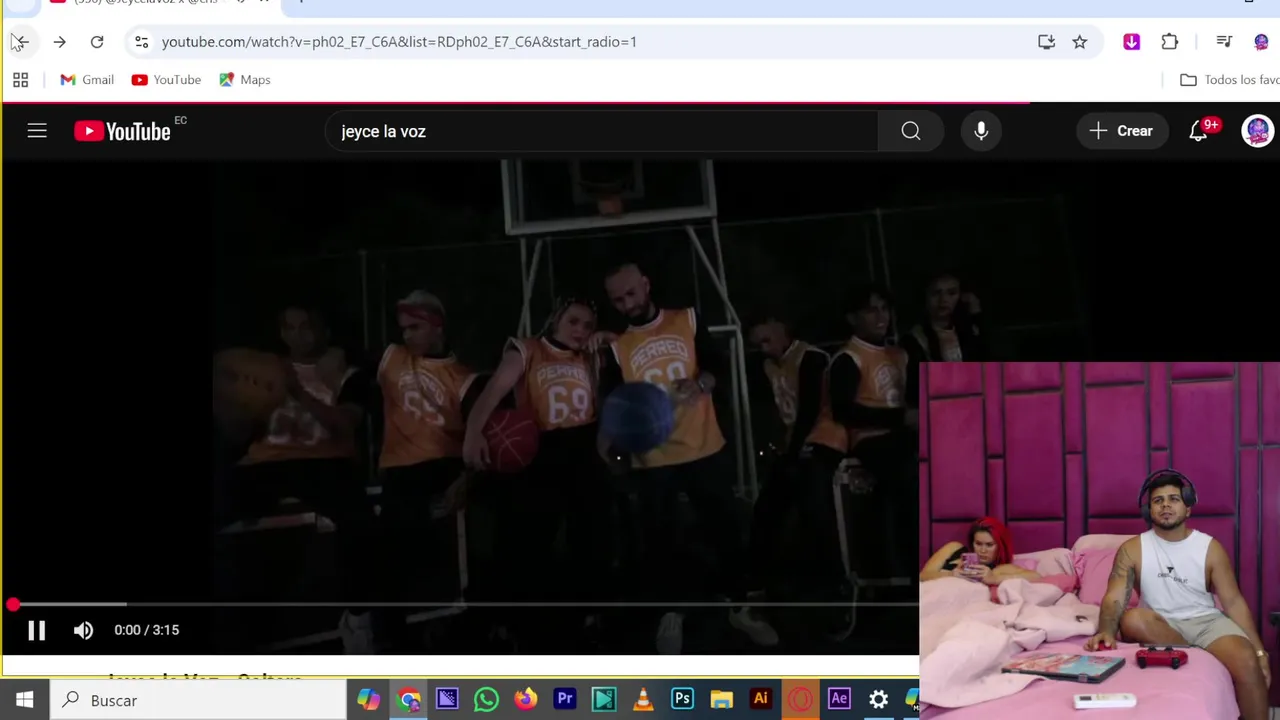1280x720 pixels.
Task: Pause the video with the pause button
Action: pos(36,630)
